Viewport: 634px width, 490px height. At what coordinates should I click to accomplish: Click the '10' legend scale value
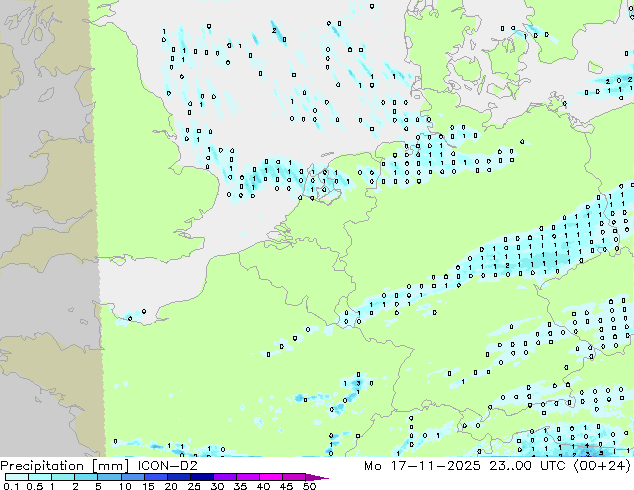pos(125,486)
